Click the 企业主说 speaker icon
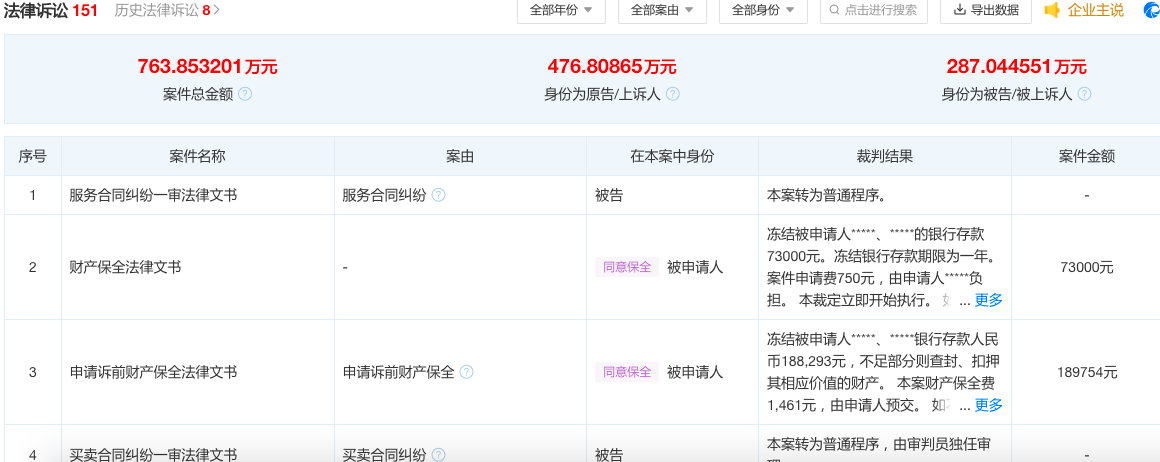 click(x=1052, y=10)
